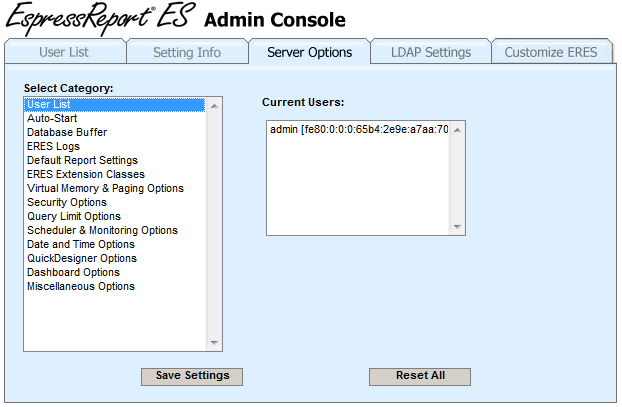The width and height of the screenshot is (622, 407).
Task: Select Dashboard Options category
Action: click(115, 272)
